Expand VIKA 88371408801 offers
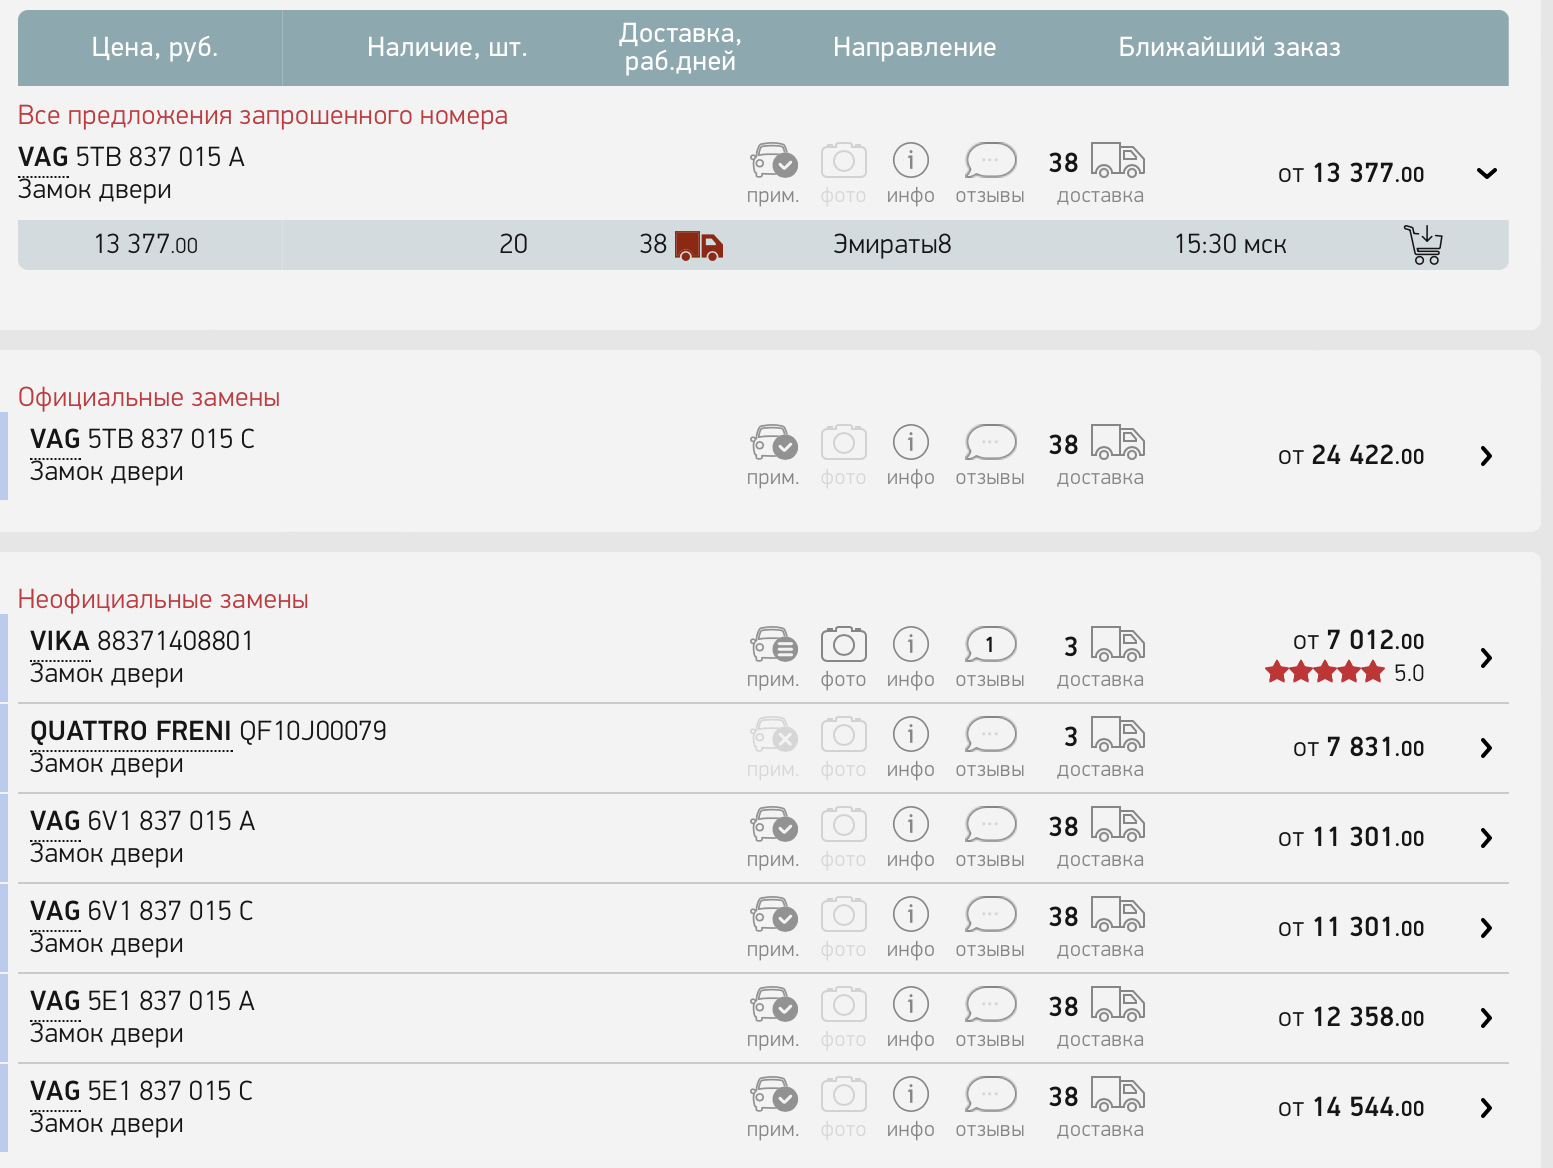1553x1168 pixels. pyautogui.click(x=1486, y=658)
